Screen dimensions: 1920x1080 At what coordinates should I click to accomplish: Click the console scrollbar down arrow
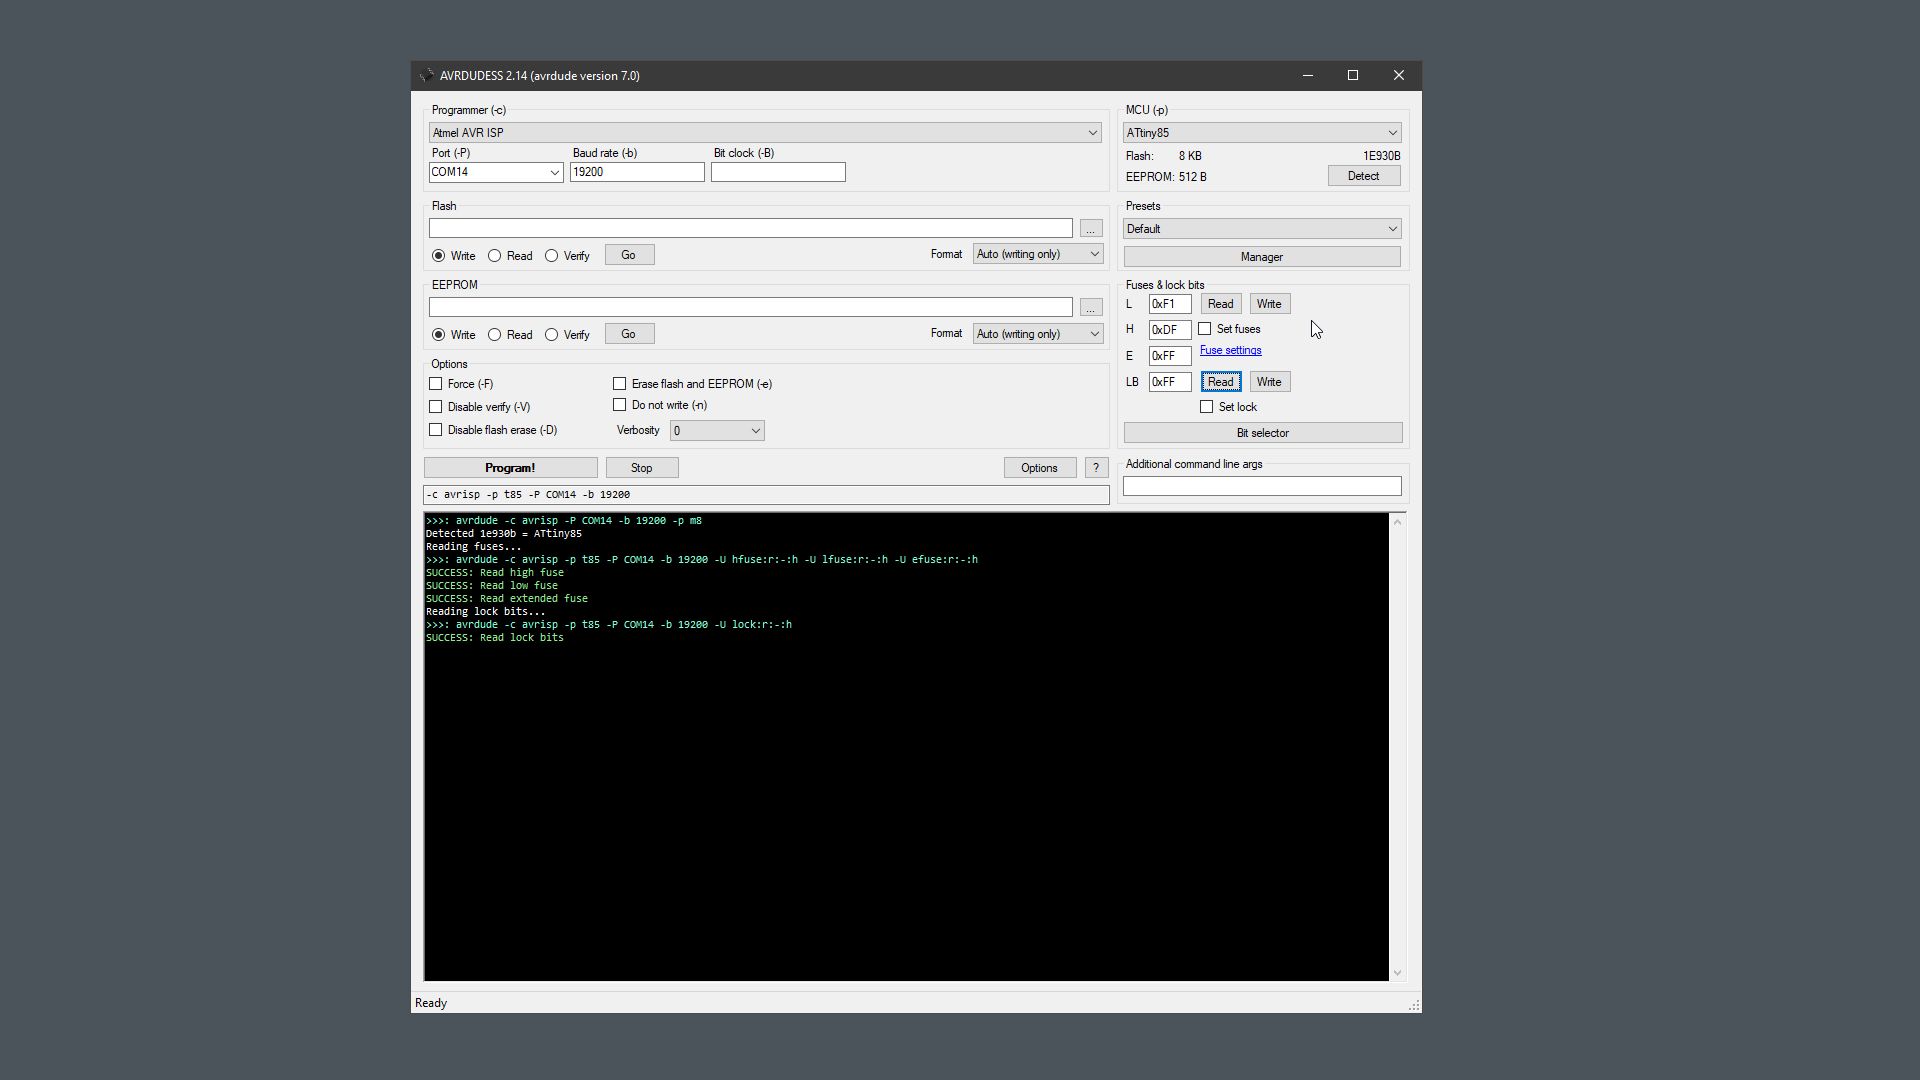pos(1398,971)
